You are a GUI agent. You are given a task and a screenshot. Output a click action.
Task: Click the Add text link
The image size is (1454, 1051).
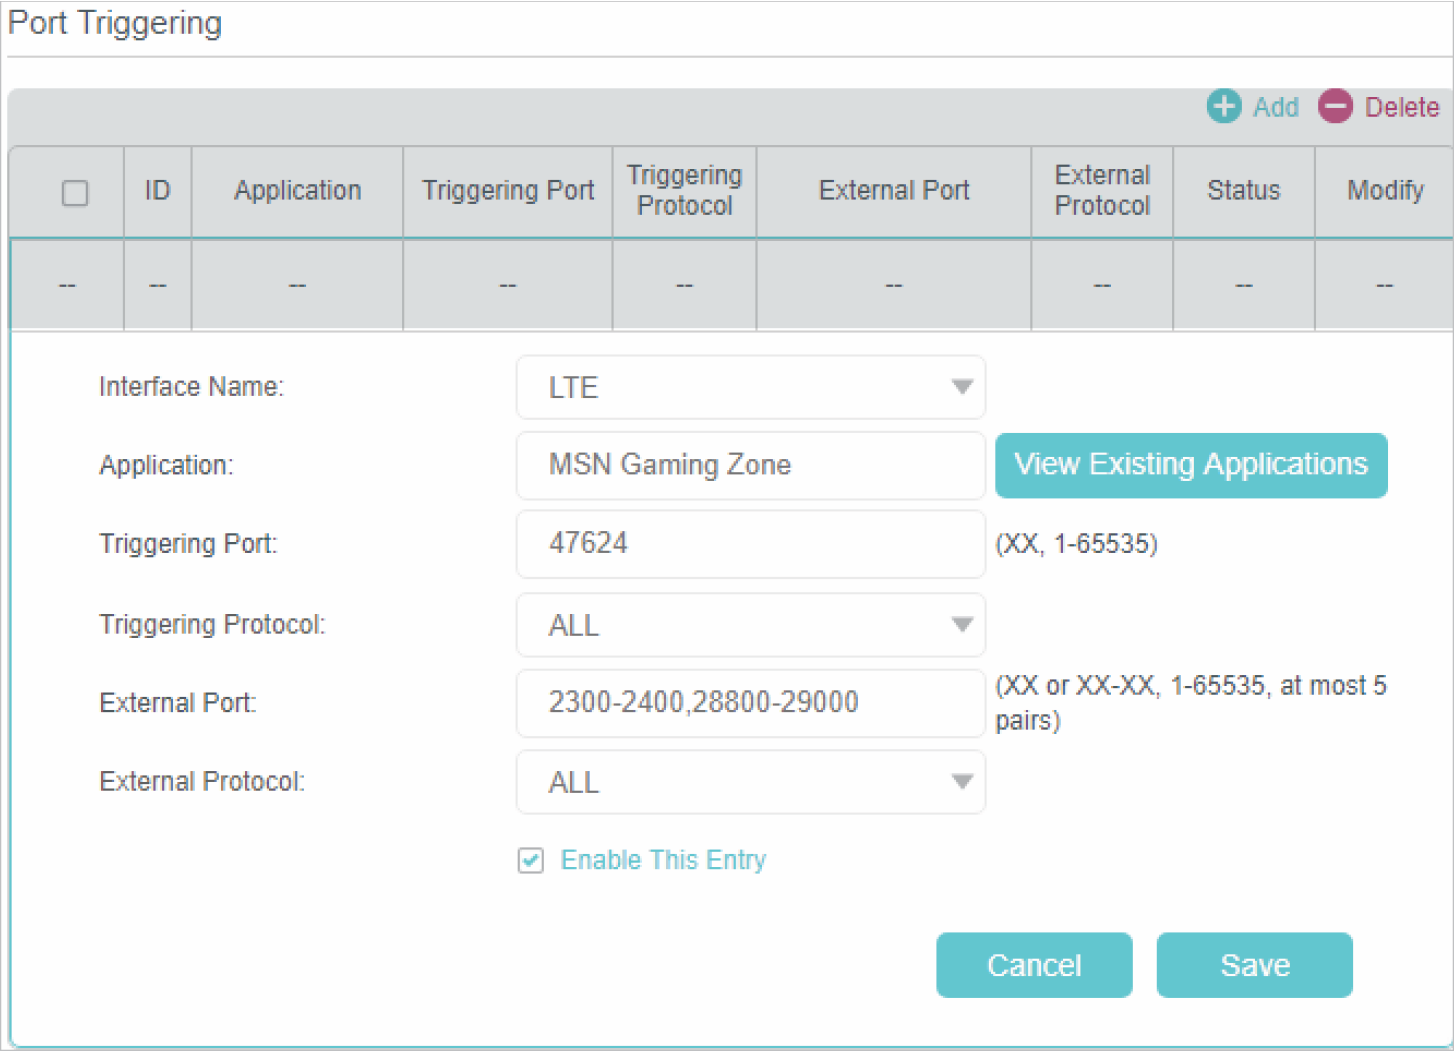click(1276, 107)
